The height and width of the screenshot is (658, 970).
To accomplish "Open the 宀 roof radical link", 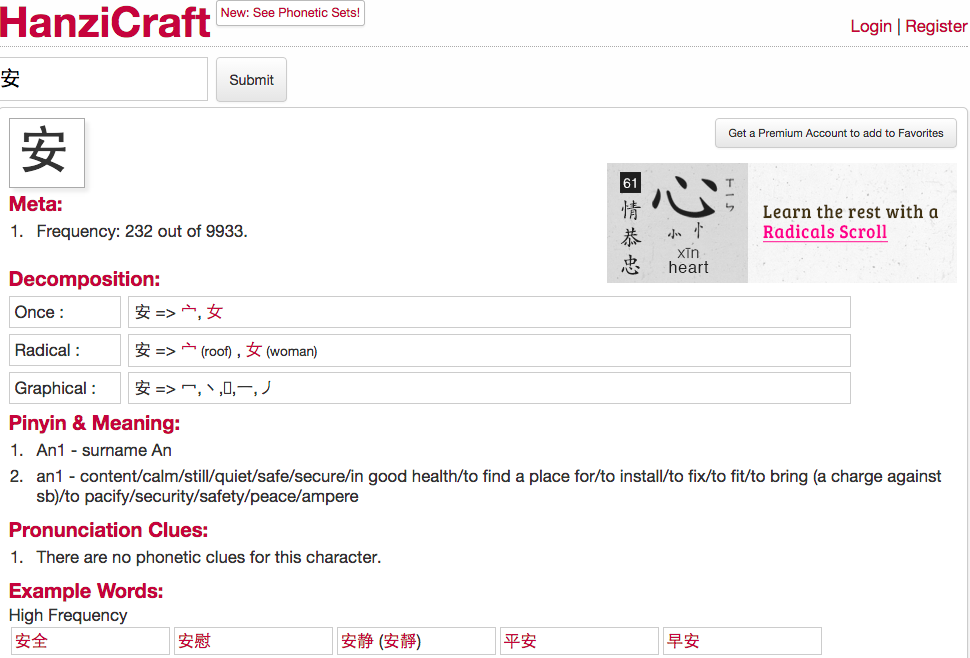I will (189, 350).
